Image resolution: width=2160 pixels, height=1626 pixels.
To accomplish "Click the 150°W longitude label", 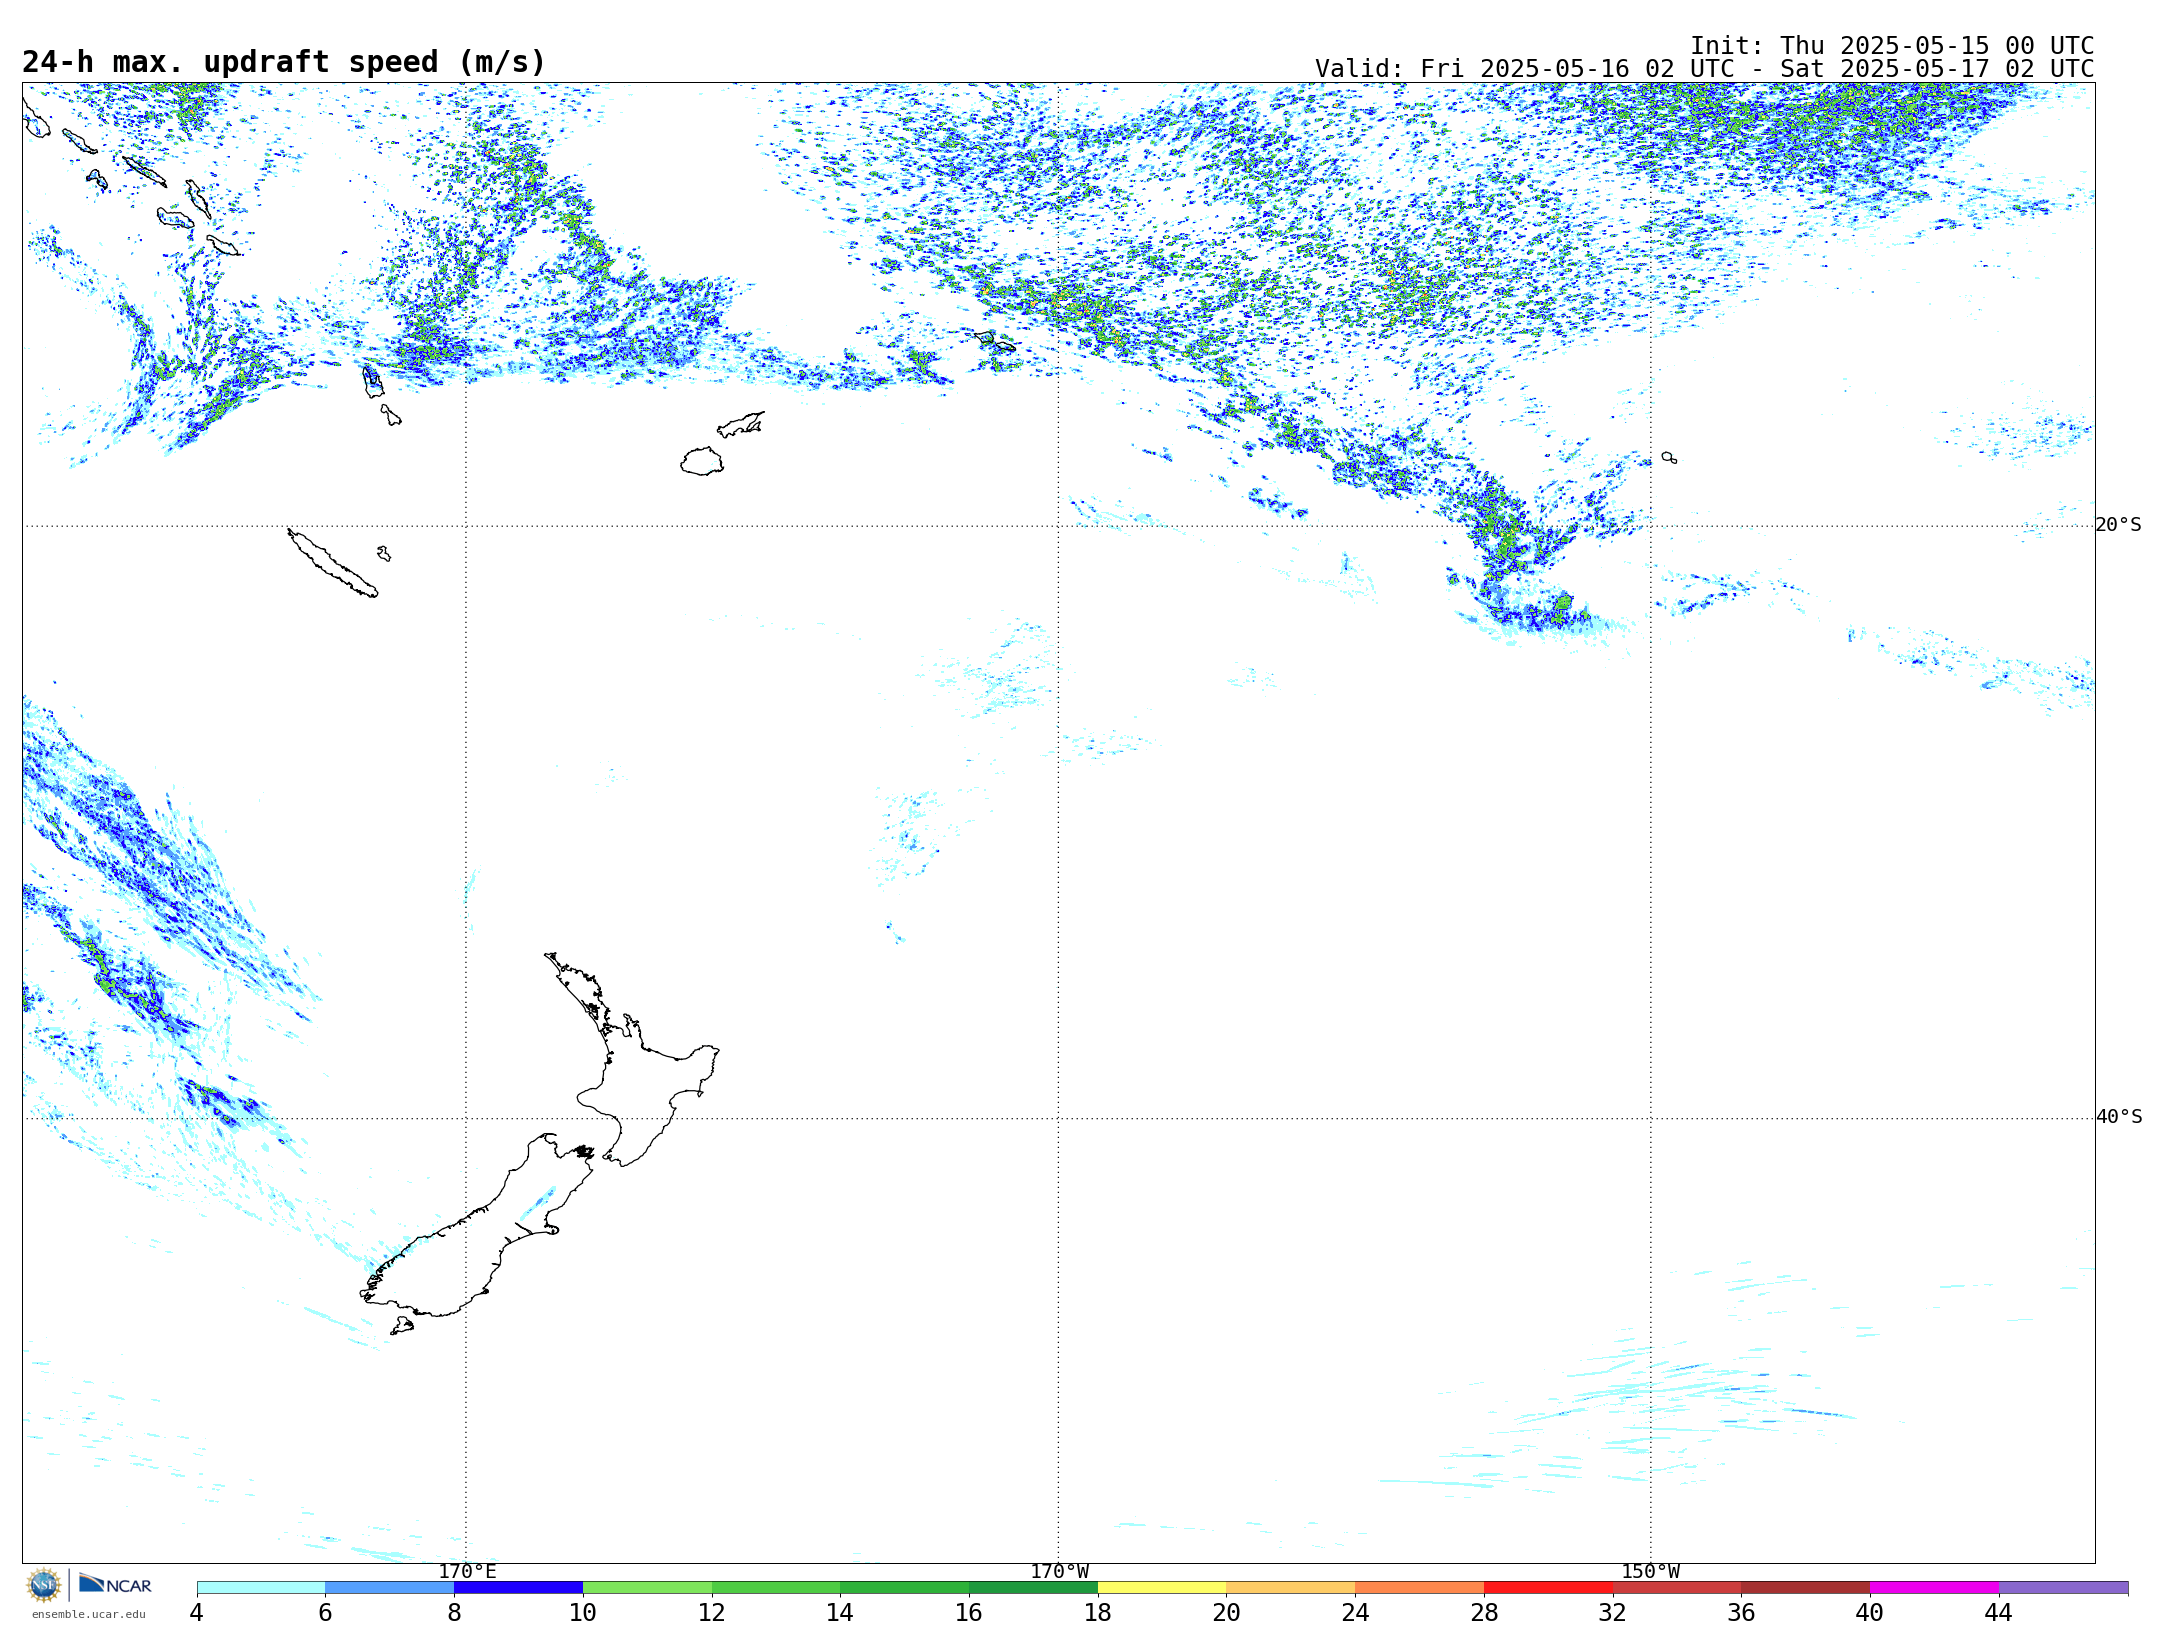I will [x=1650, y=1572].
